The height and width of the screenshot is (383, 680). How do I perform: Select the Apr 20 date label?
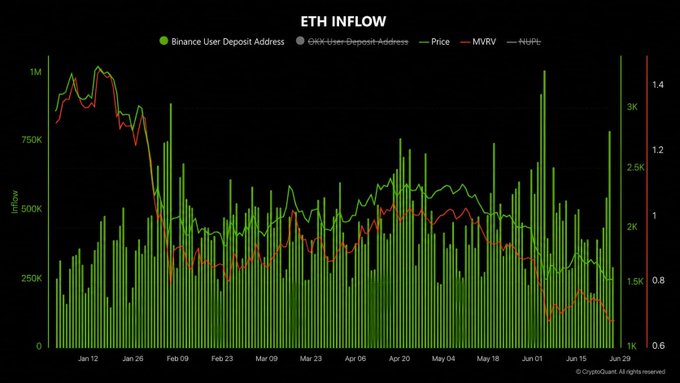[x=399, y=359]
